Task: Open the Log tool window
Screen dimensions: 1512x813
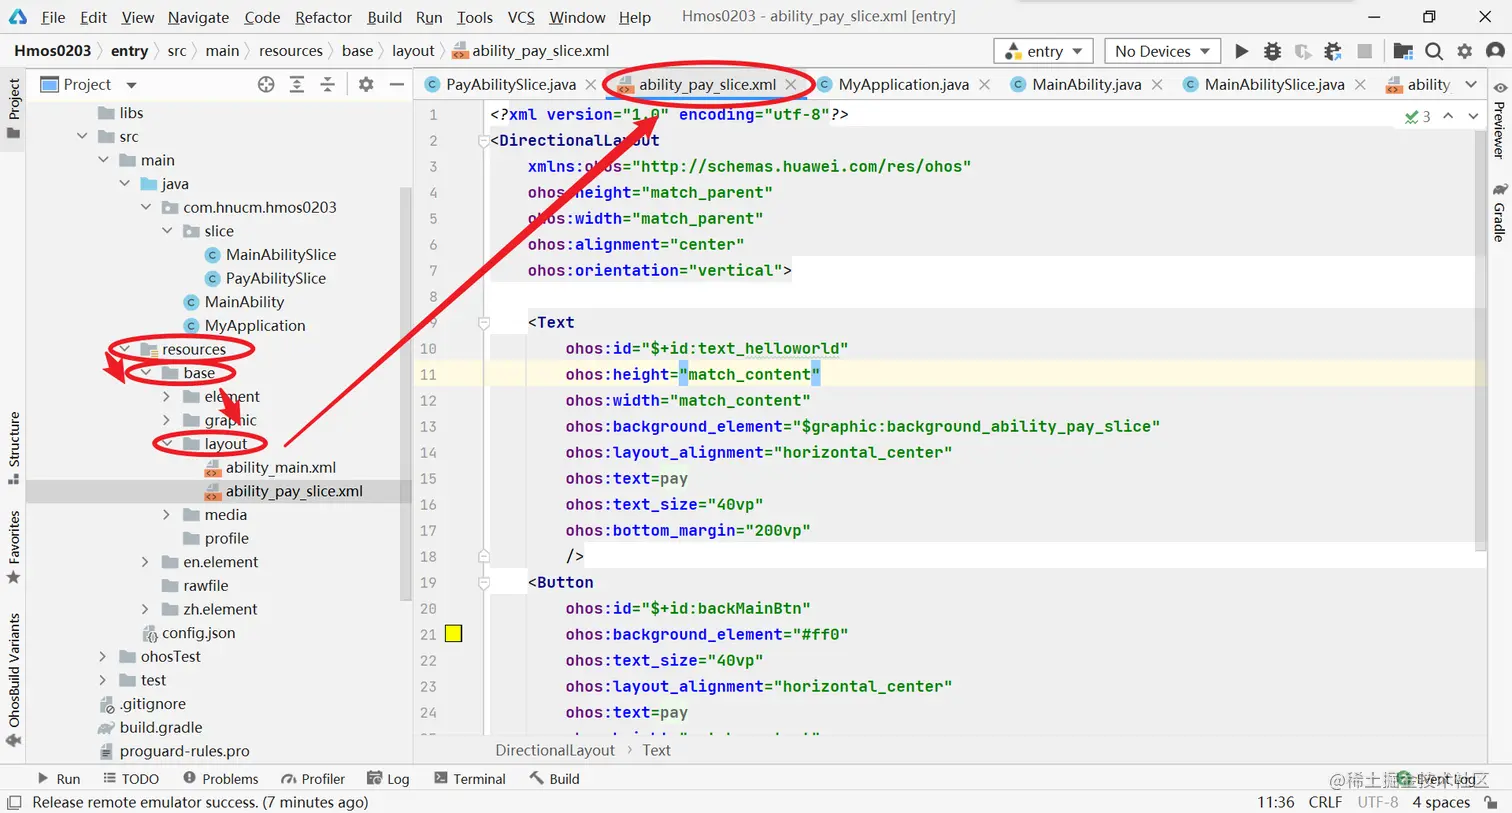Action: (x=388, y=779)
